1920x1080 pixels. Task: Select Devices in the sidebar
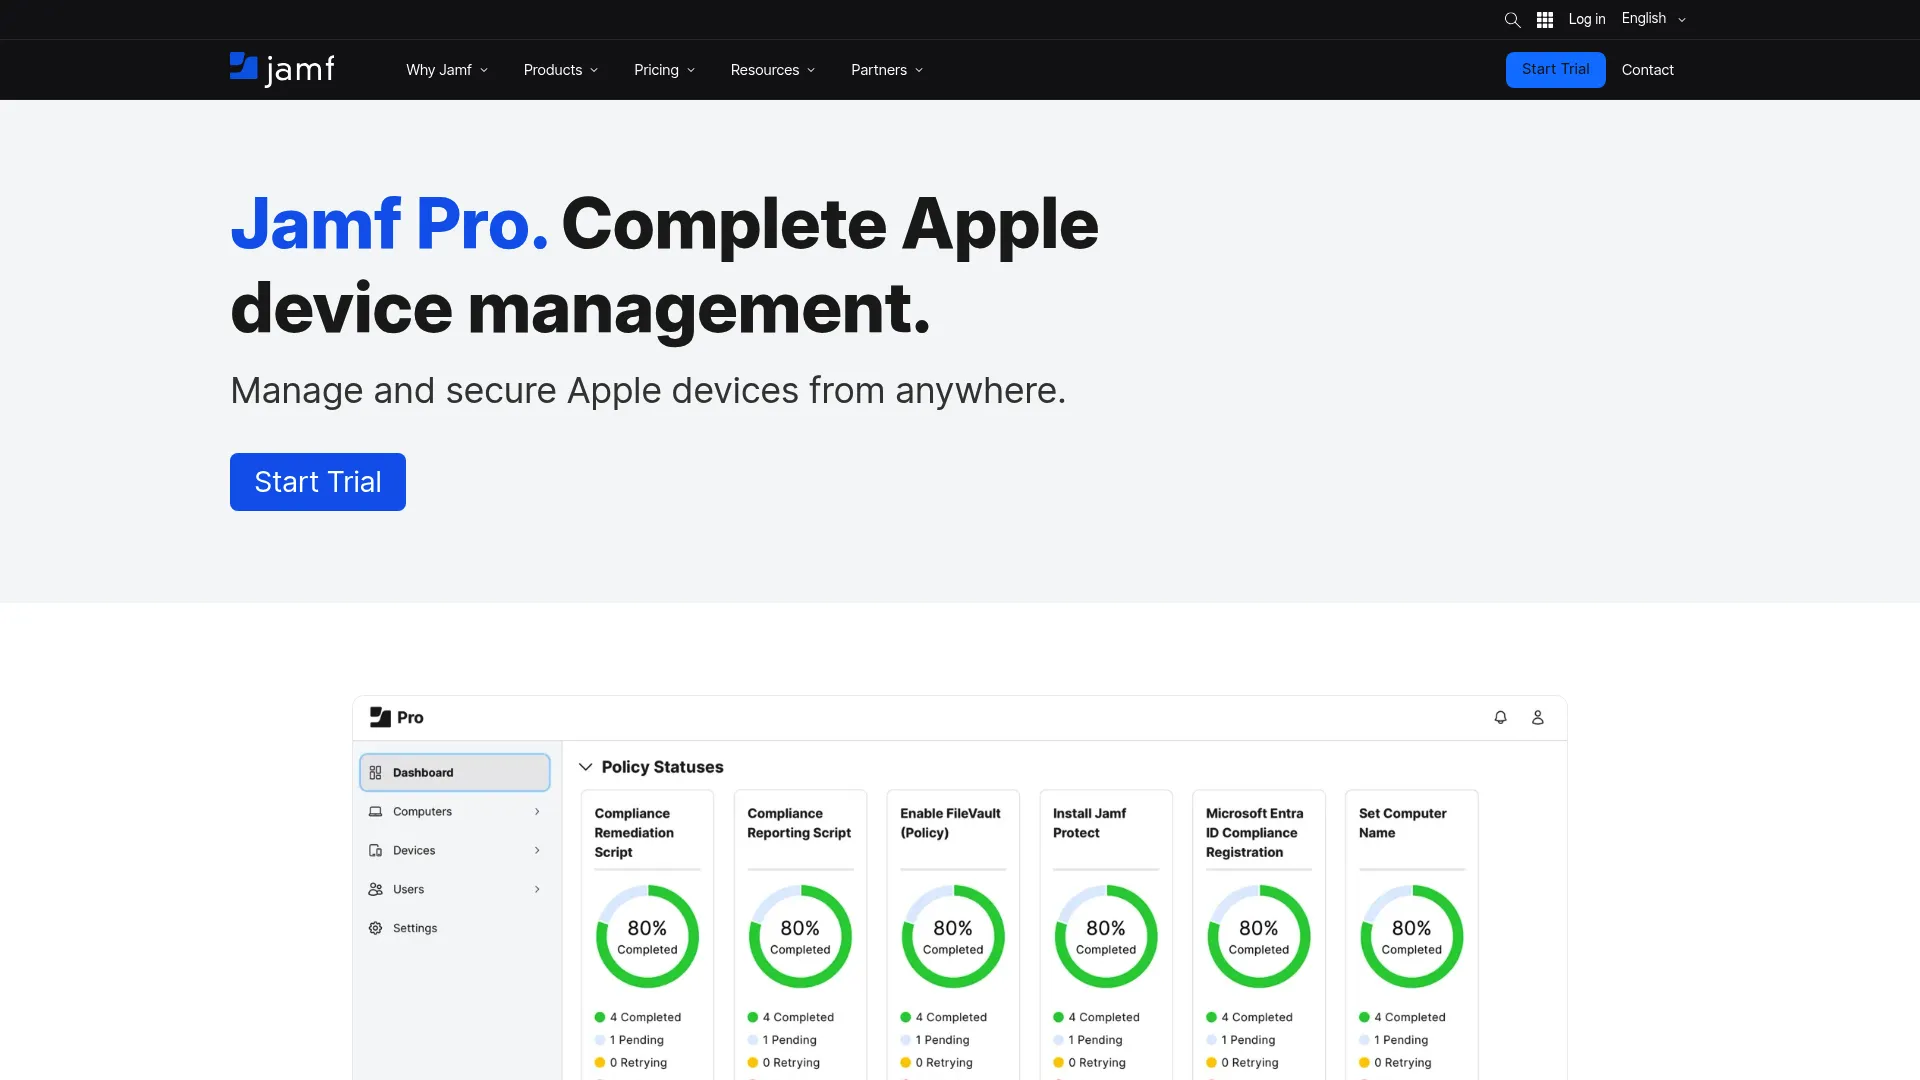click(455, 850)
